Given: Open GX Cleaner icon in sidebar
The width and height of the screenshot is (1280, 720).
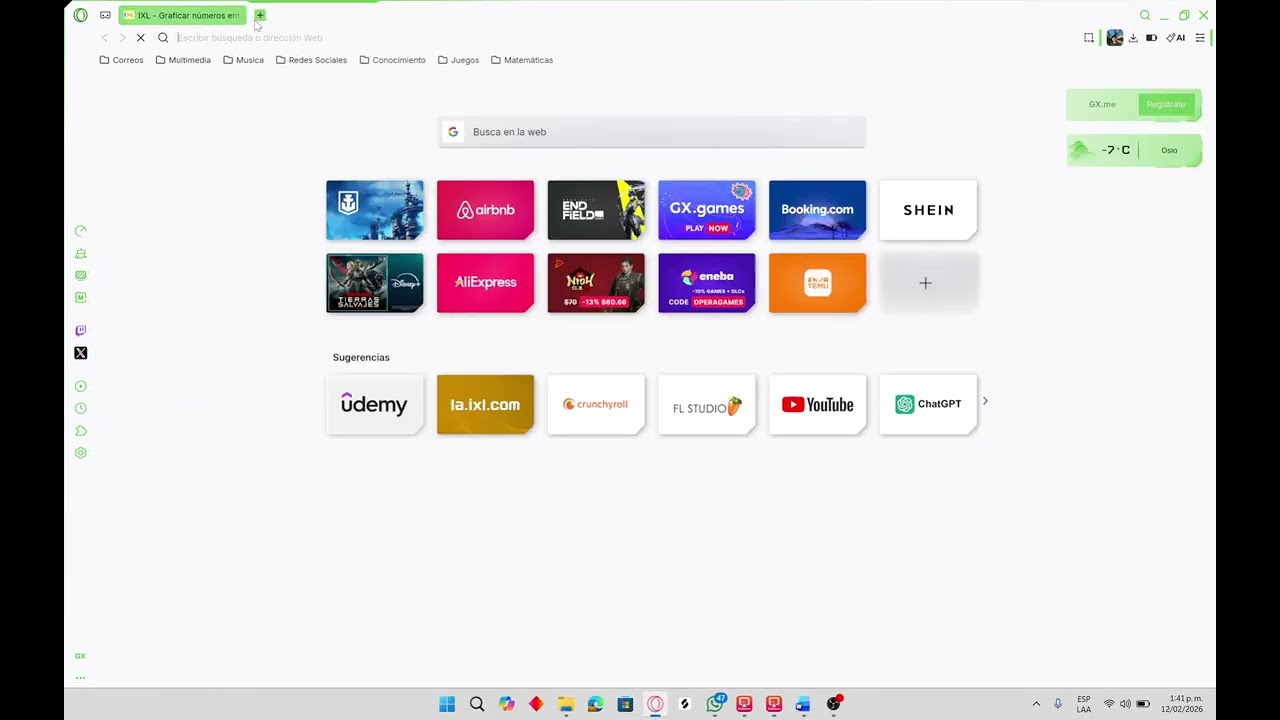Looking at the screenshot, I should [x=81, y=253].
